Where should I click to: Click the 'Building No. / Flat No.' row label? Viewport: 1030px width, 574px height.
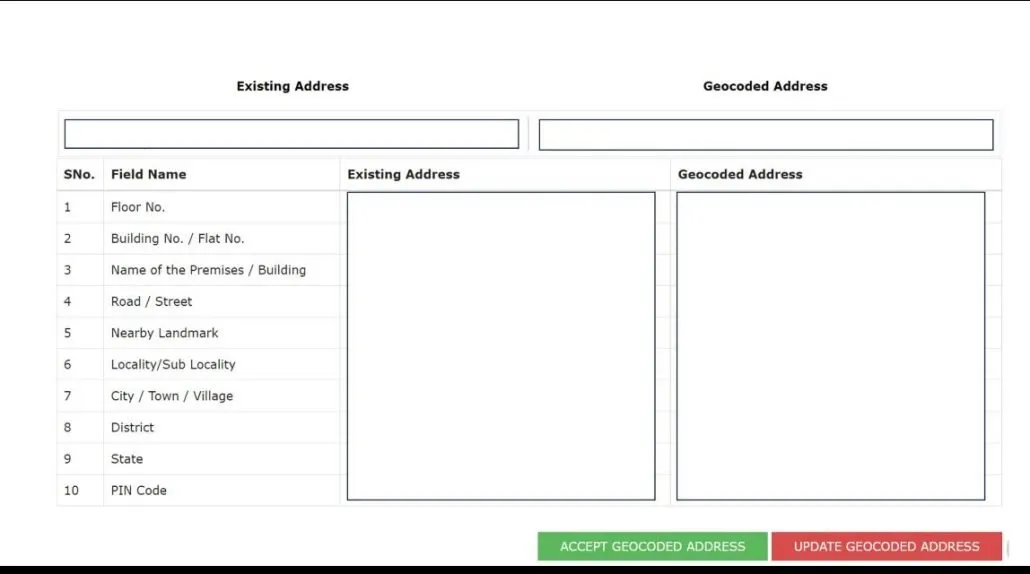(177, 238)
